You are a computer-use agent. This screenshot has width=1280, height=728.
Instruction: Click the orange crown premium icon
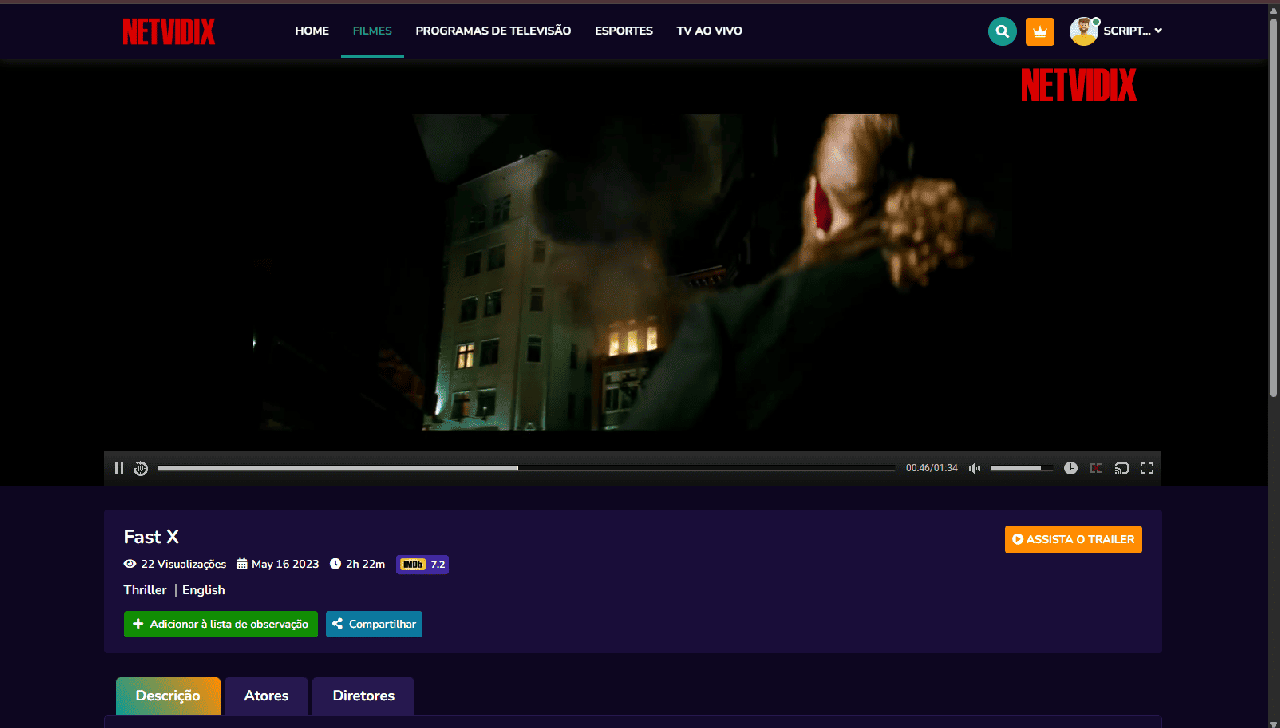pyautogui.click(x=1040, y=32)
